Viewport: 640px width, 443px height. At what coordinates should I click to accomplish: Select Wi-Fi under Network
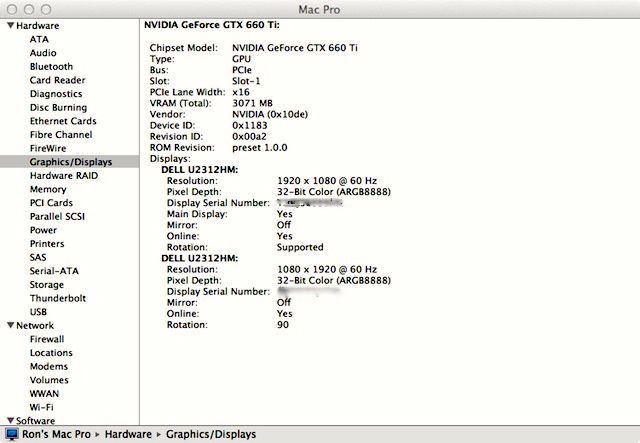[x=41, y=407]
